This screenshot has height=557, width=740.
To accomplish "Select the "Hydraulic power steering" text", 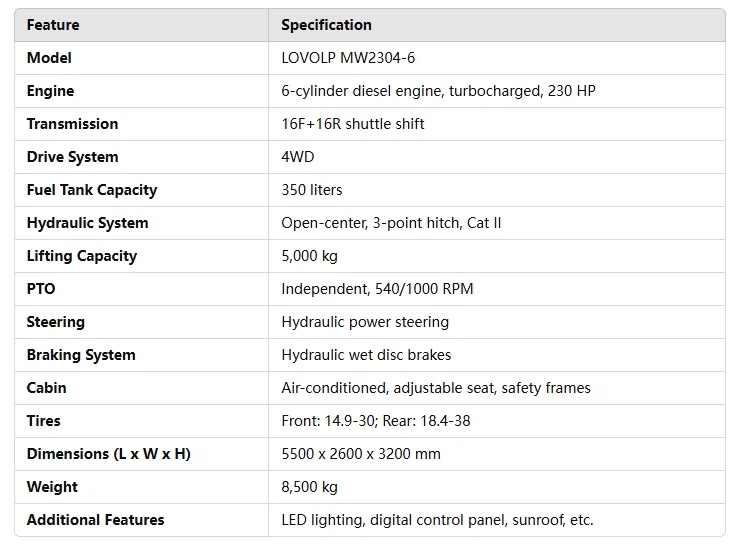I will click(365, 322).
